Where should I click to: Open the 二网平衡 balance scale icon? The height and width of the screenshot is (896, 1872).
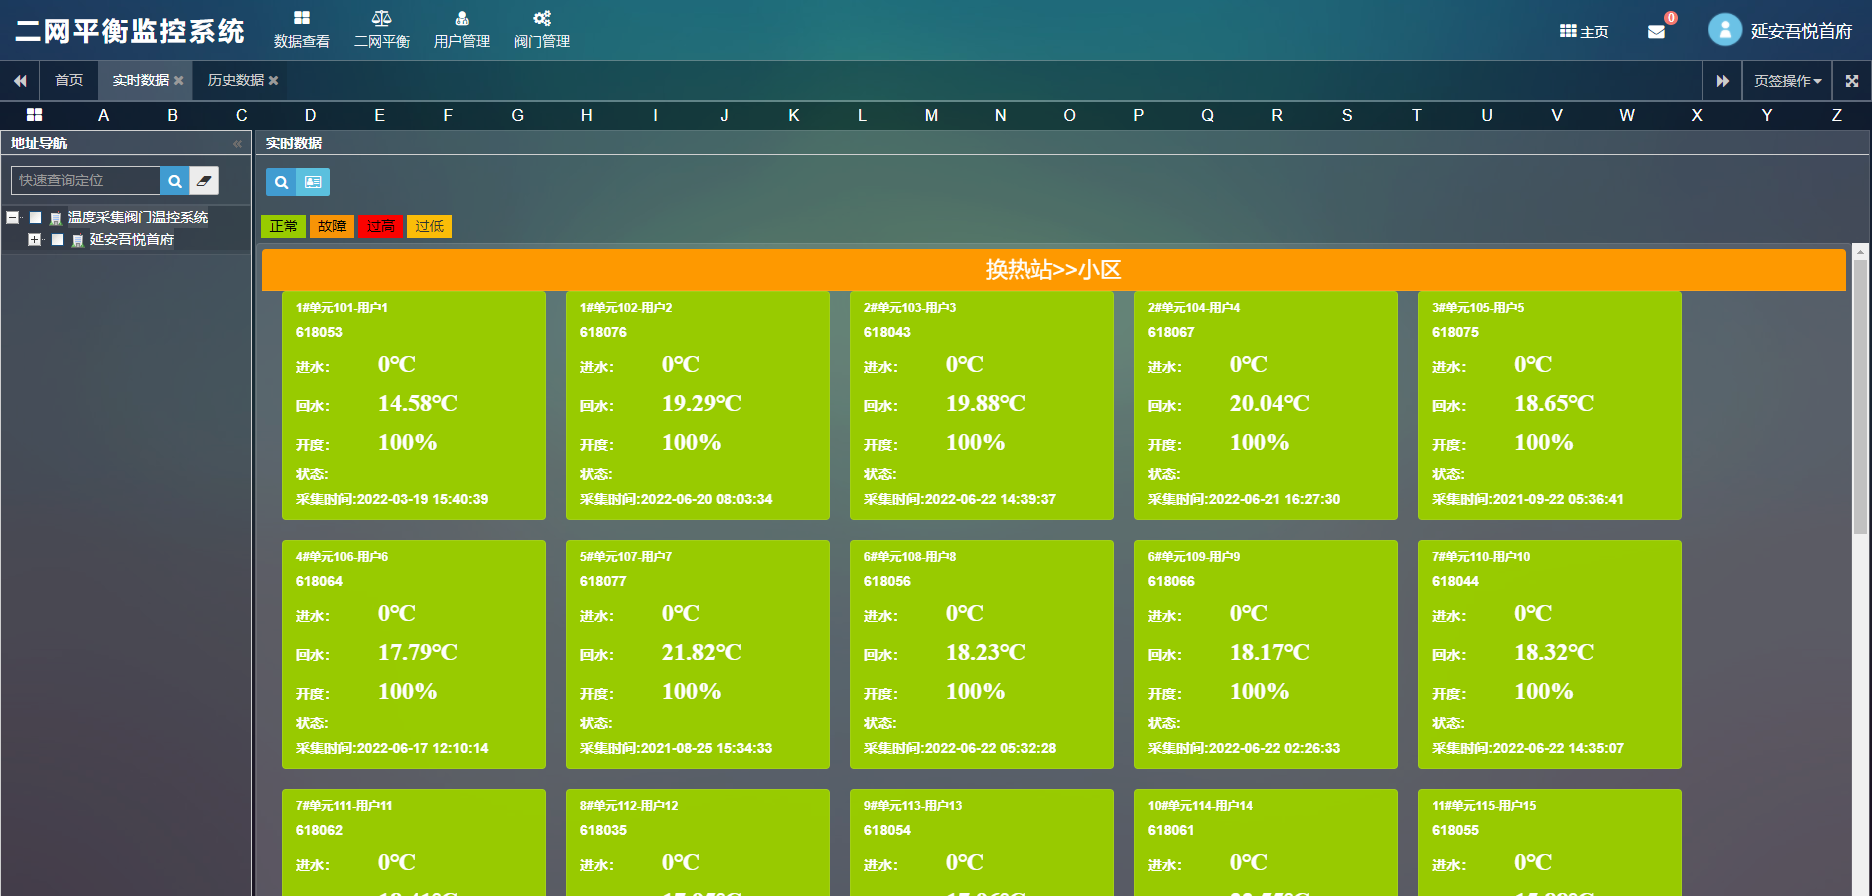pos(381,18)
